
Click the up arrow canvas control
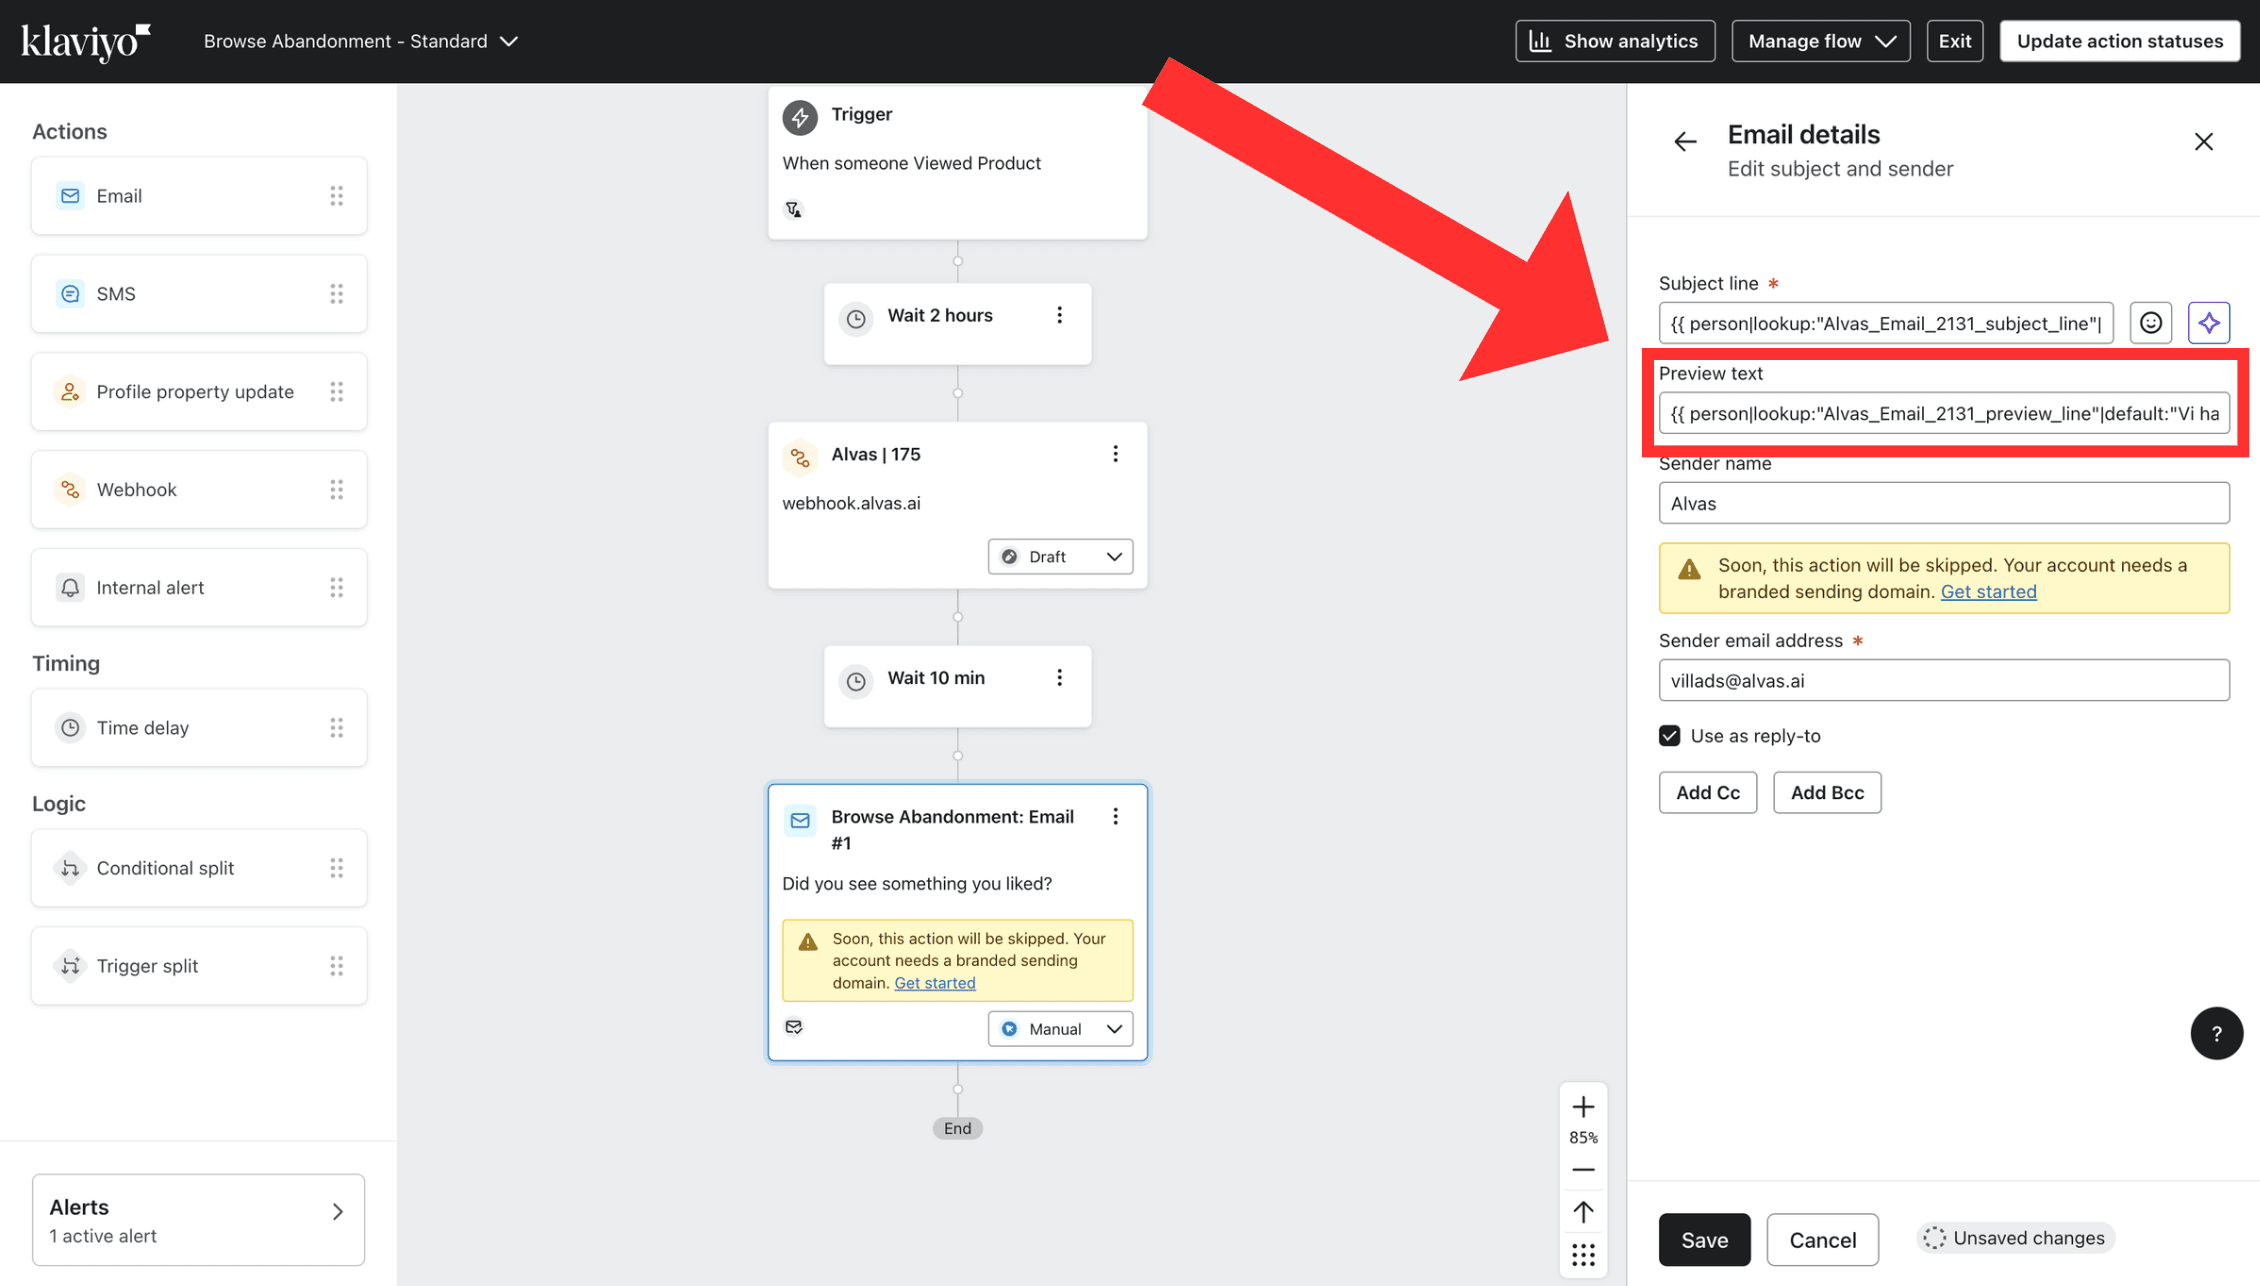tap(1583, 1213)
